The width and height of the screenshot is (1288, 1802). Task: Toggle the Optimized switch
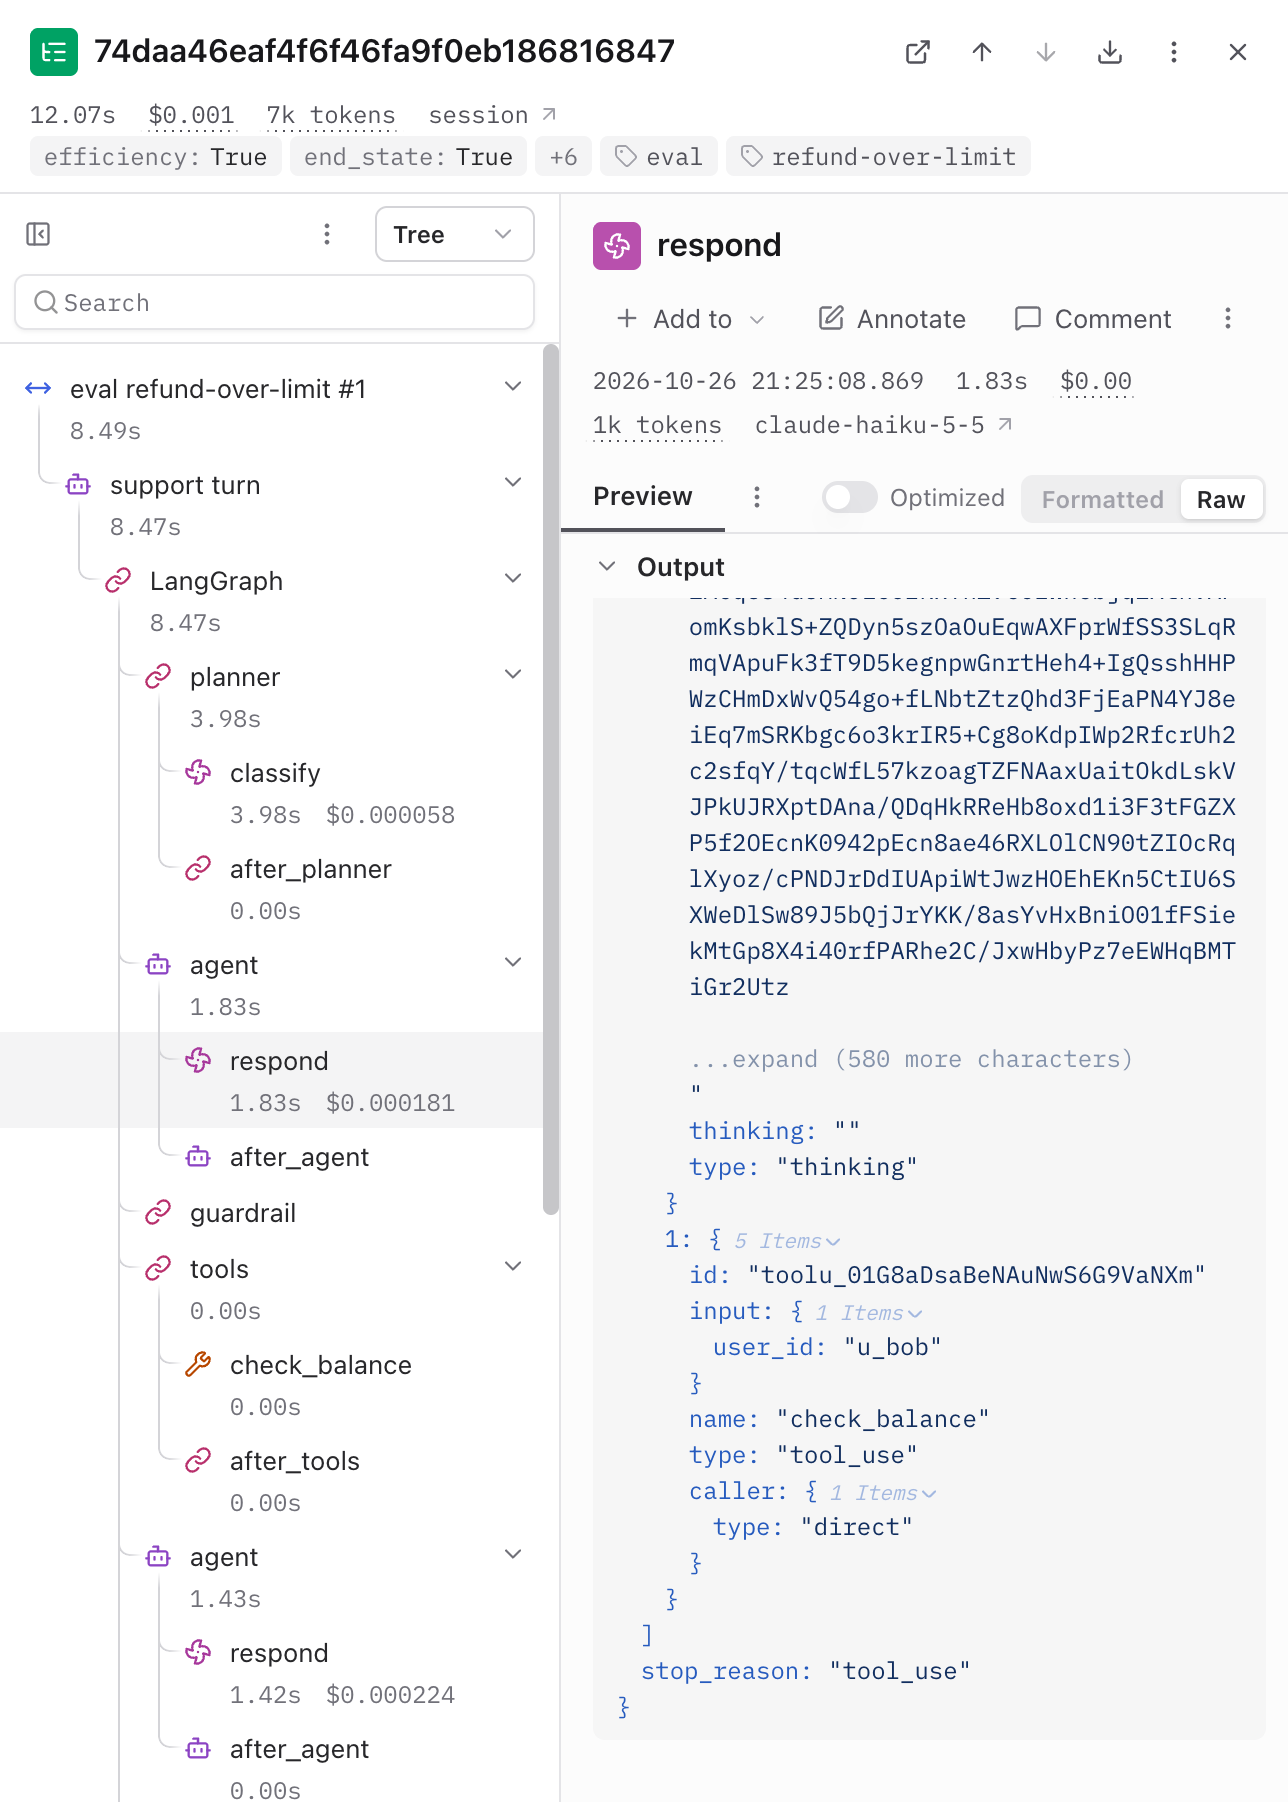point(850,497)
